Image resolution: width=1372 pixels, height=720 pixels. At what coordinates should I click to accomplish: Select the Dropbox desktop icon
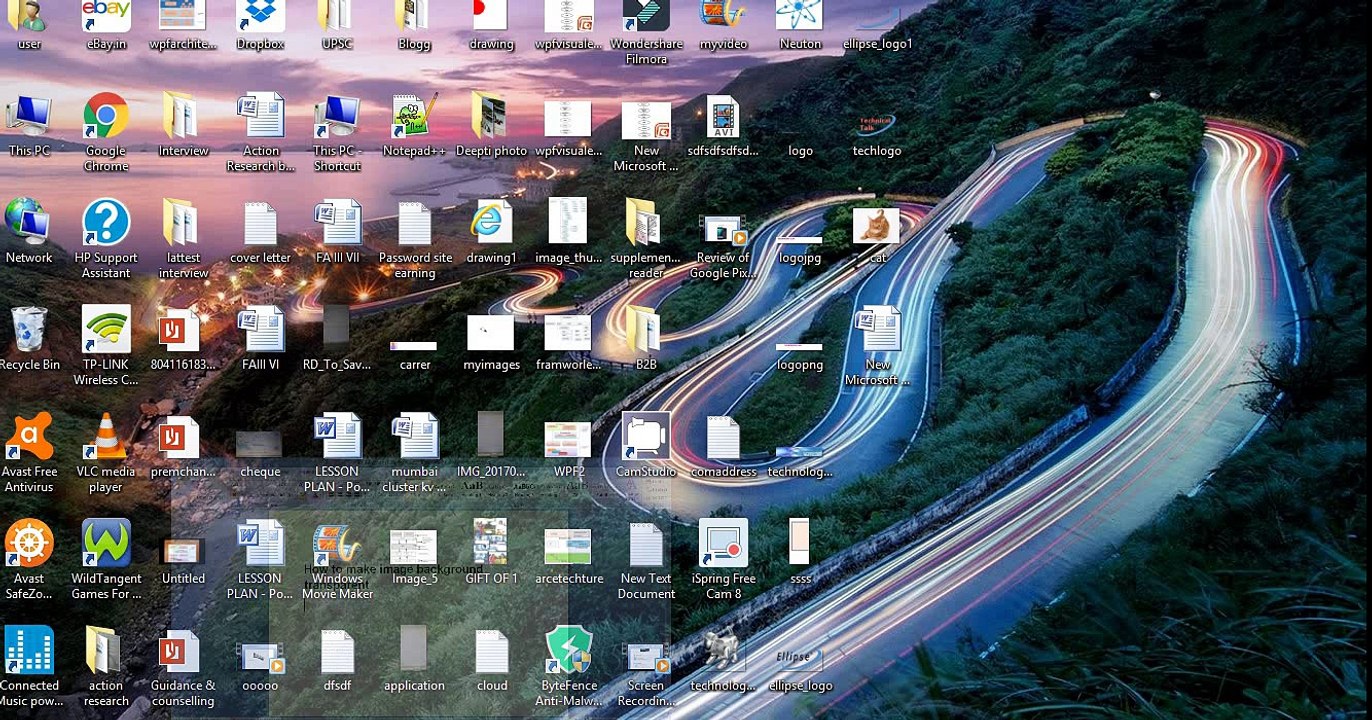(x=260, y=16)
